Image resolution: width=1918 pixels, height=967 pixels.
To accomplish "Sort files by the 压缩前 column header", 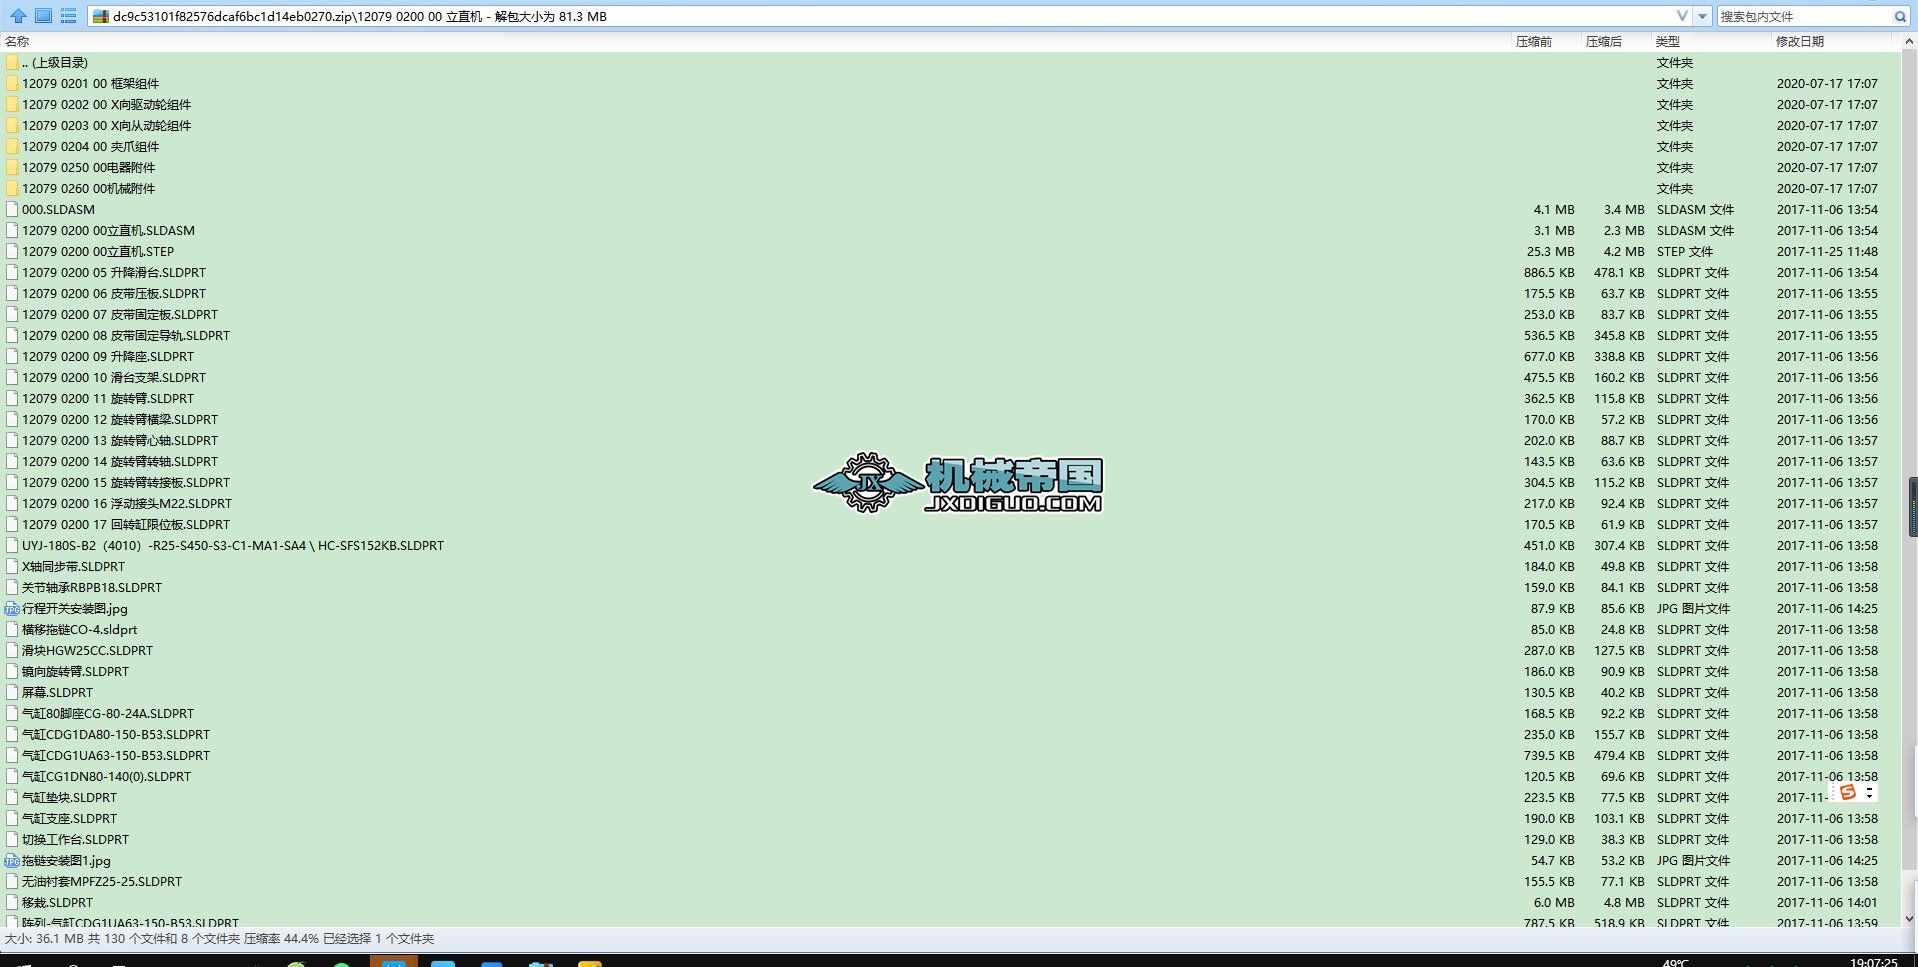I will pyautogui.click(x=1534, y=41).
